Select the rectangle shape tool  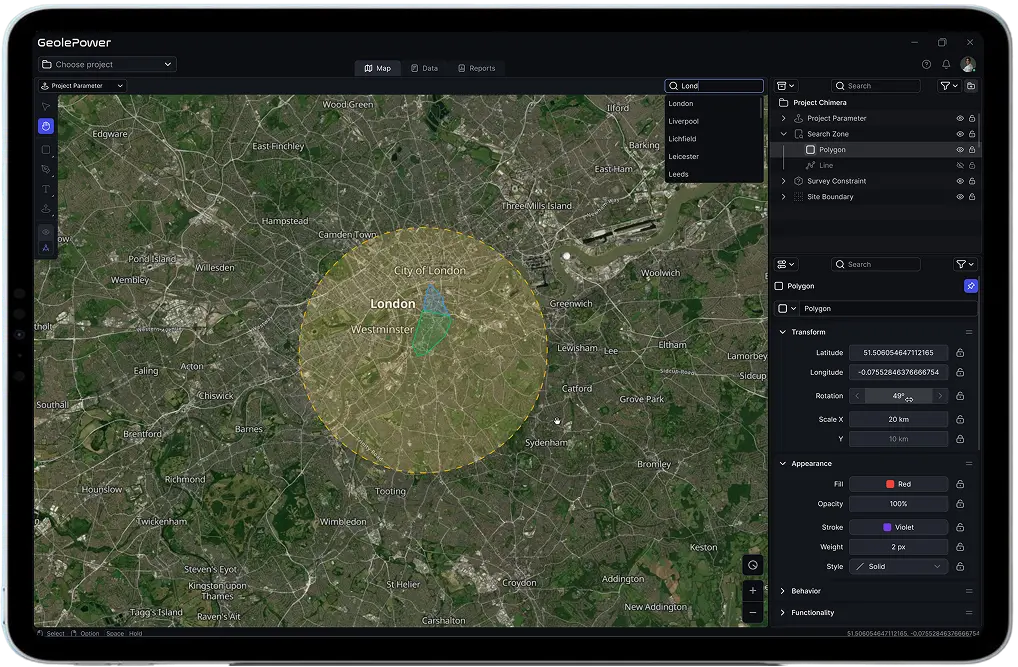[x=45, y=150]
